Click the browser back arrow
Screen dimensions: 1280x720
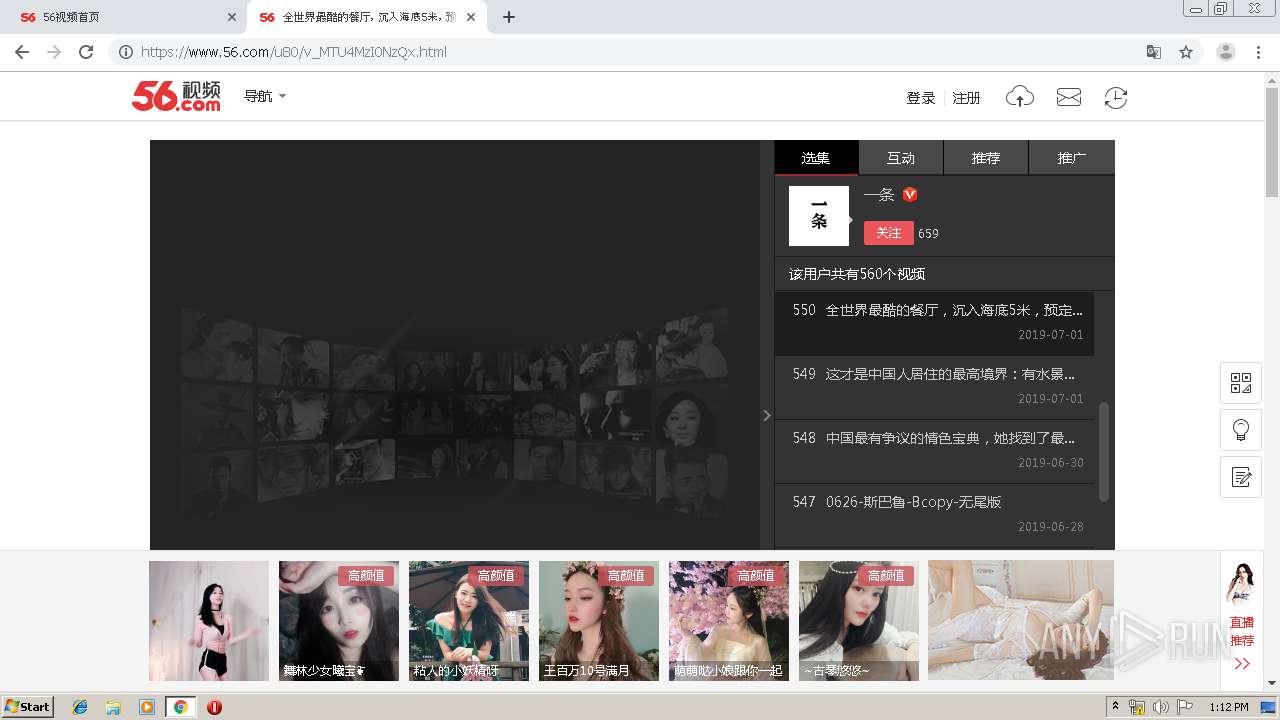pos(22,52)
